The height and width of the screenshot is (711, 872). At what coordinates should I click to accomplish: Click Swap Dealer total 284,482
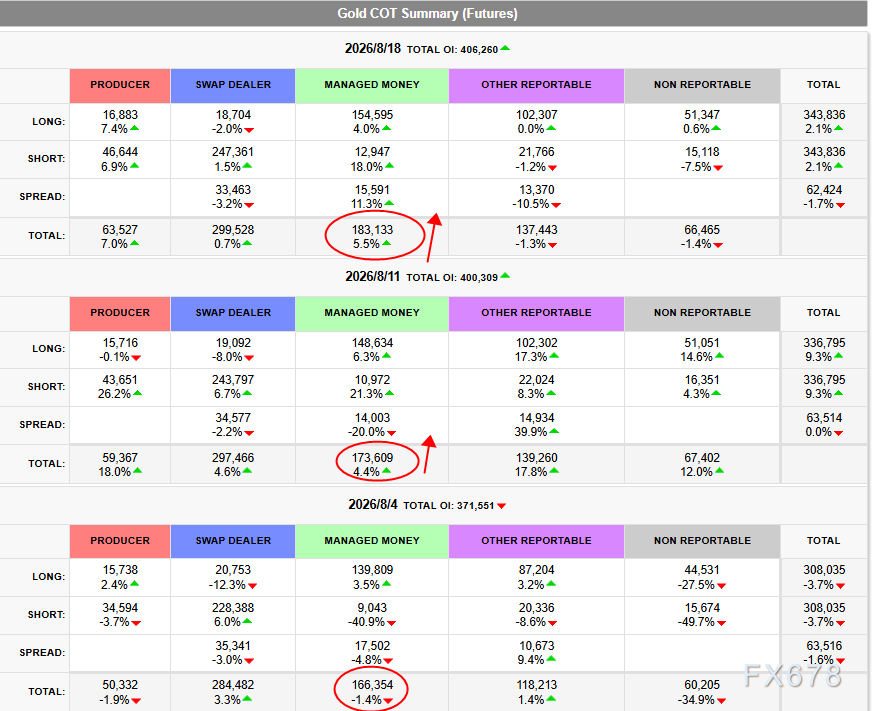pyautogui.click(x=233, y=685)
